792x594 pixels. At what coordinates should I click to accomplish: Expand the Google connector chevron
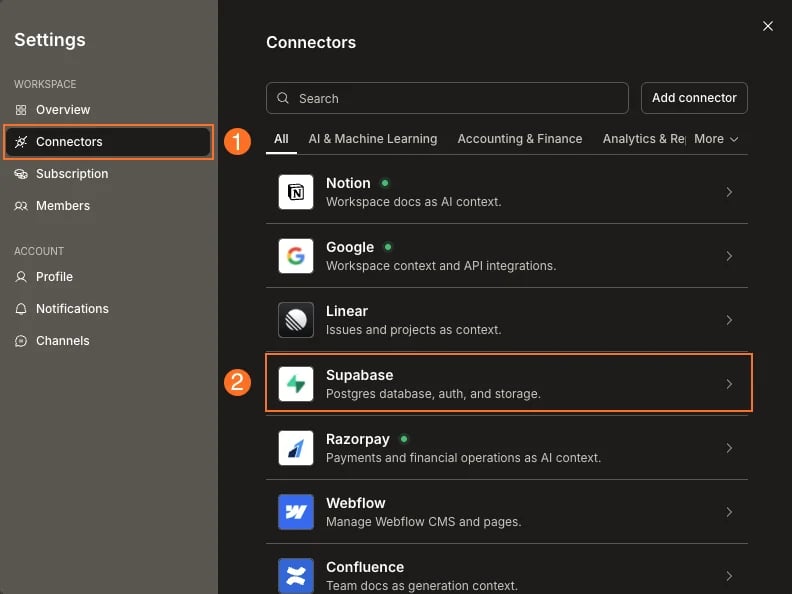(x=729, y=256)
